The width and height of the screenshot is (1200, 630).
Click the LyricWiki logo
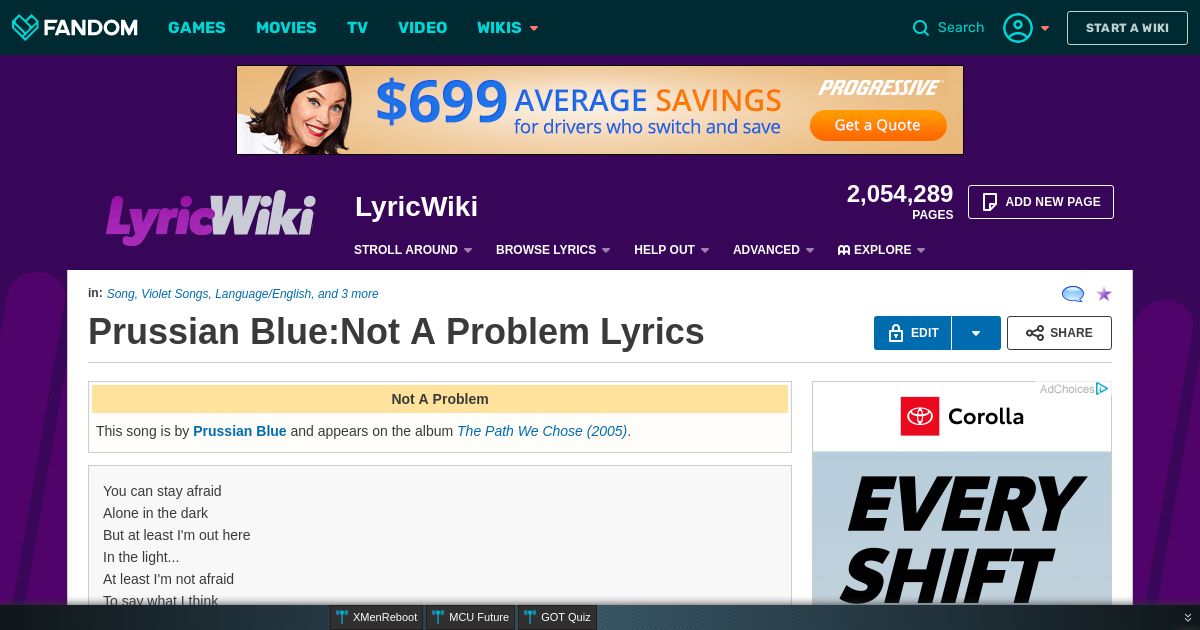click(x=211, y=217)
